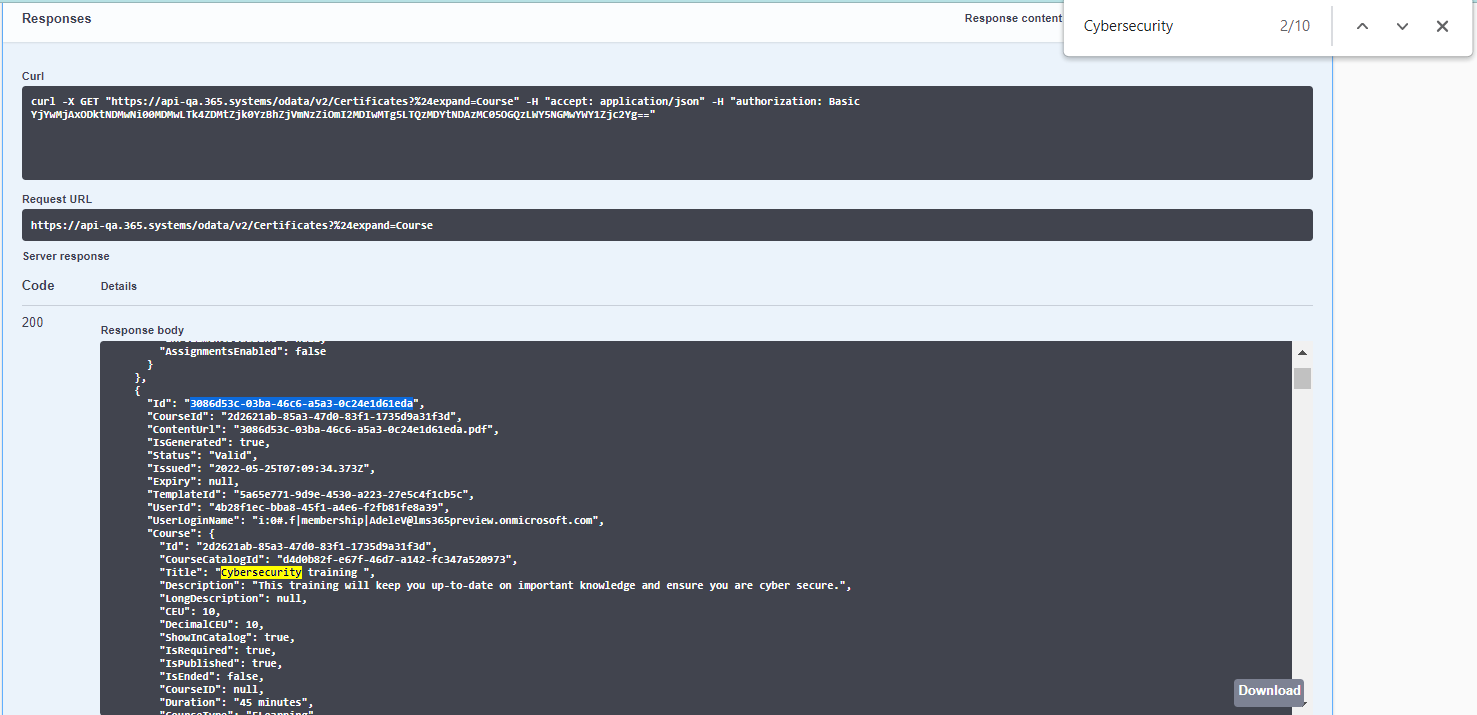Click the Responses section header

[x=56, y=18]
